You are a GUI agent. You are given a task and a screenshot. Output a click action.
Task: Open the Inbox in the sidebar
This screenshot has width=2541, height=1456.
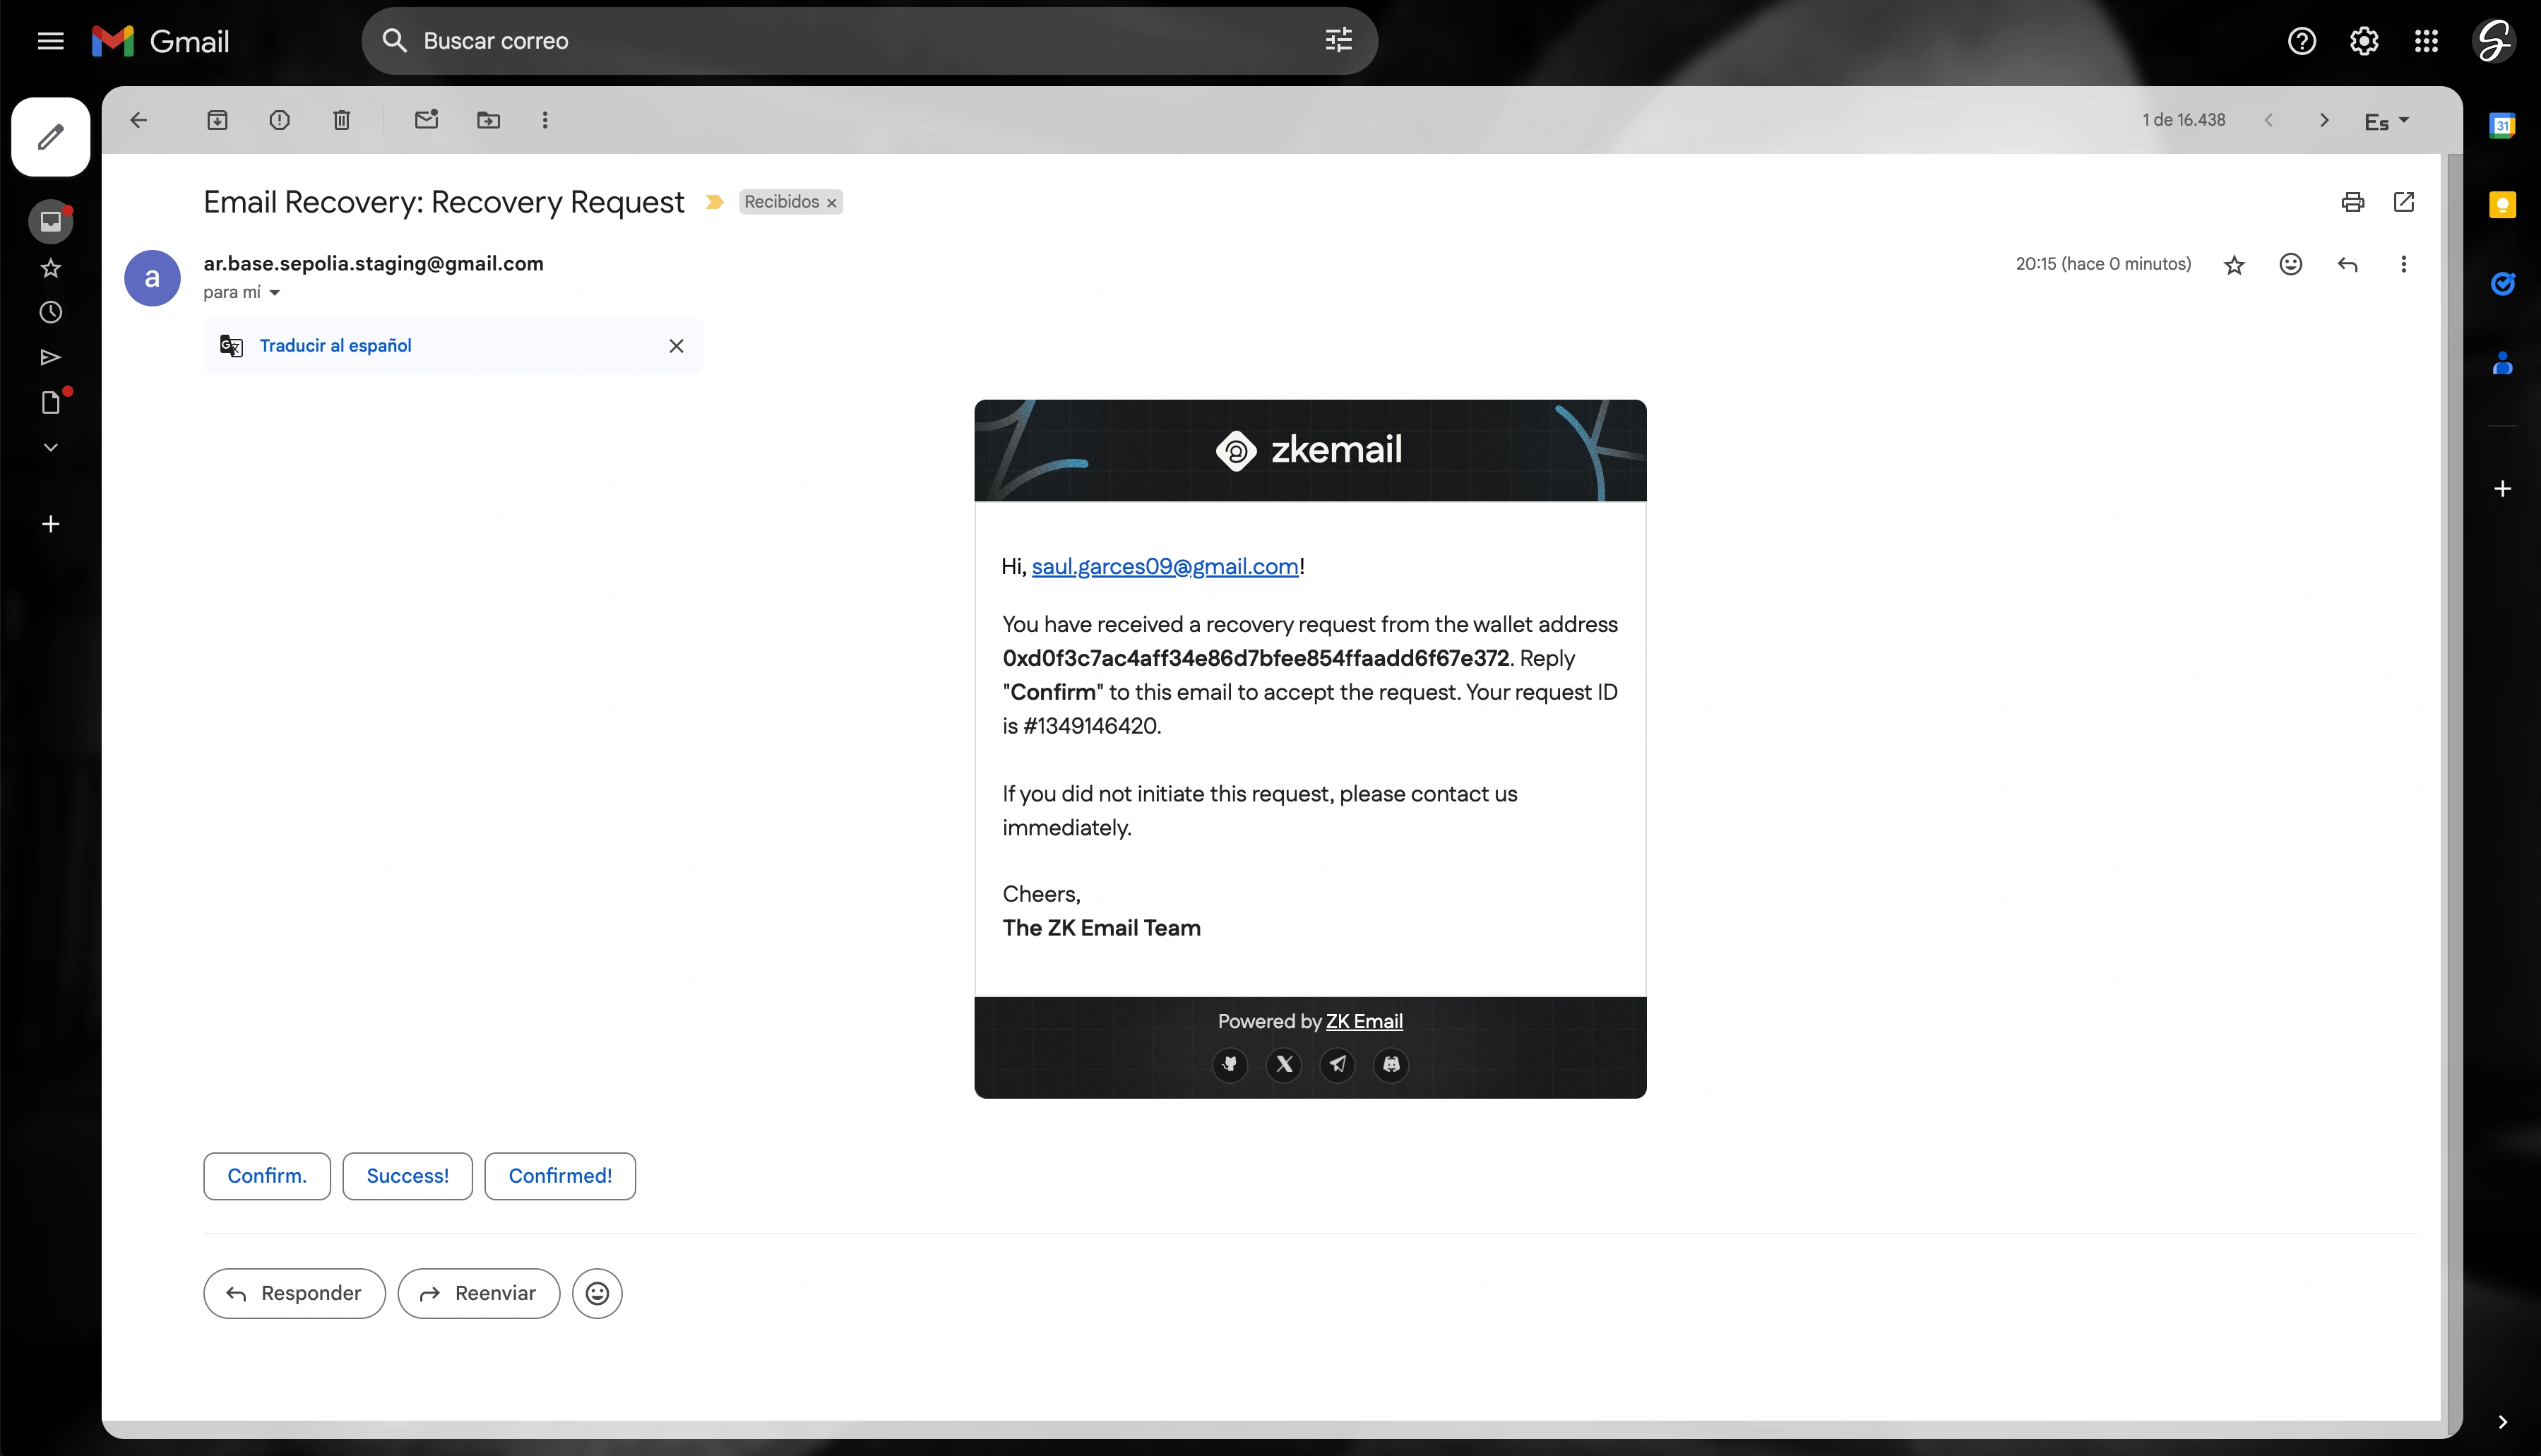pyautogui.click(x=50, y=221)
